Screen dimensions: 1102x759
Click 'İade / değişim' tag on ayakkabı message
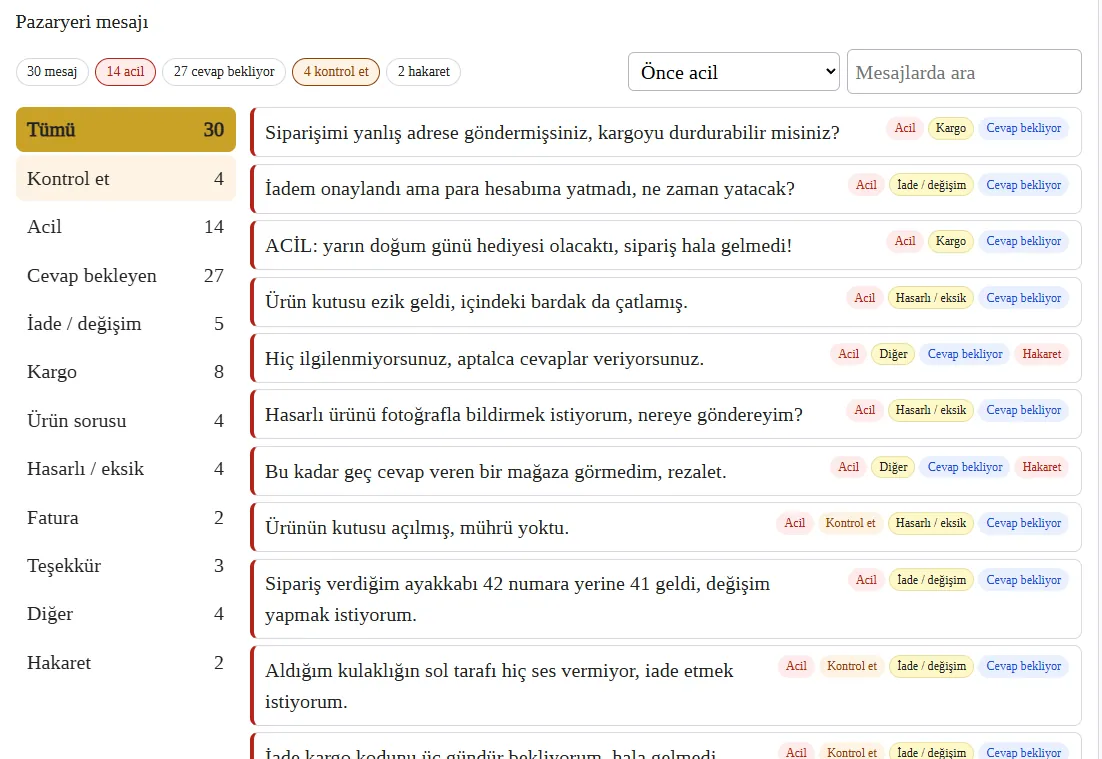point(931,580)
